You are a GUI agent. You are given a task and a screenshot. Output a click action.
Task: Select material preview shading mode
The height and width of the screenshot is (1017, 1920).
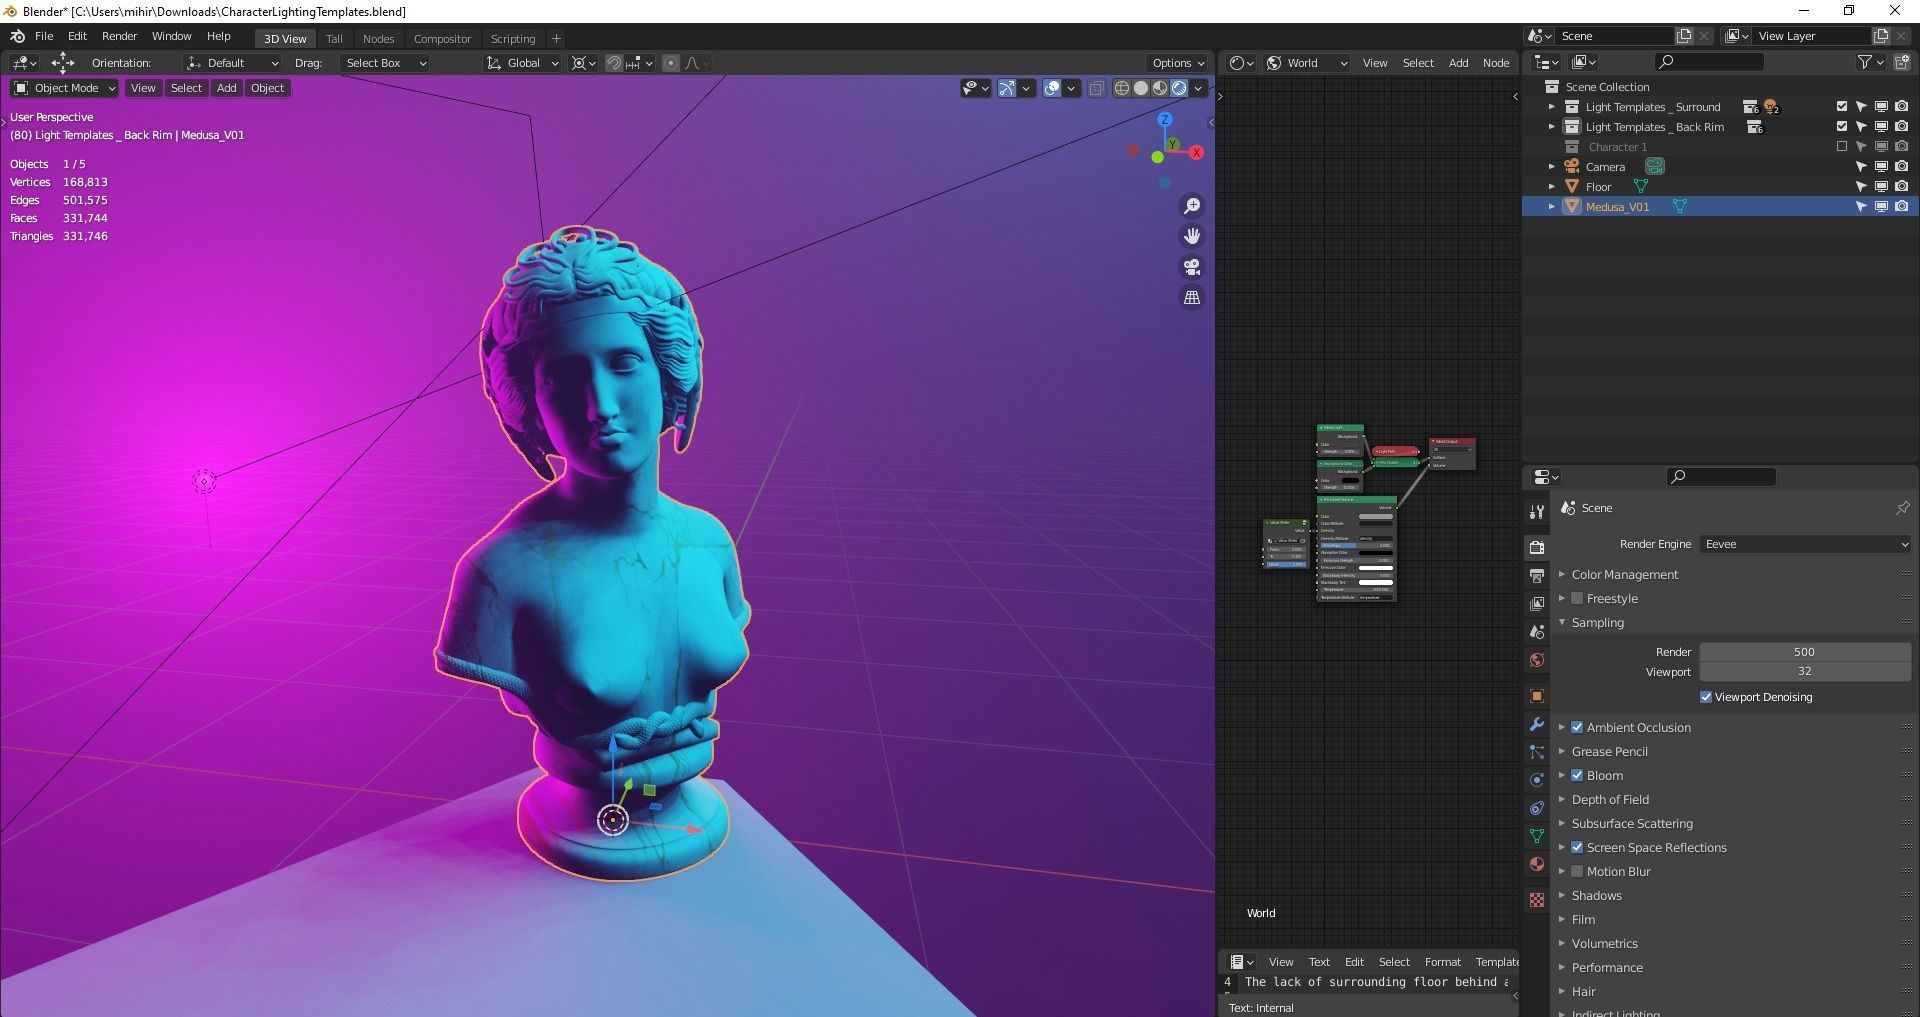coord(1160,88)
